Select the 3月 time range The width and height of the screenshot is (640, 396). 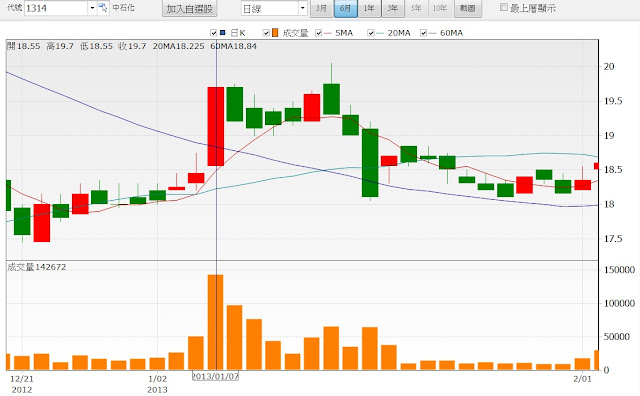(322, 9)
